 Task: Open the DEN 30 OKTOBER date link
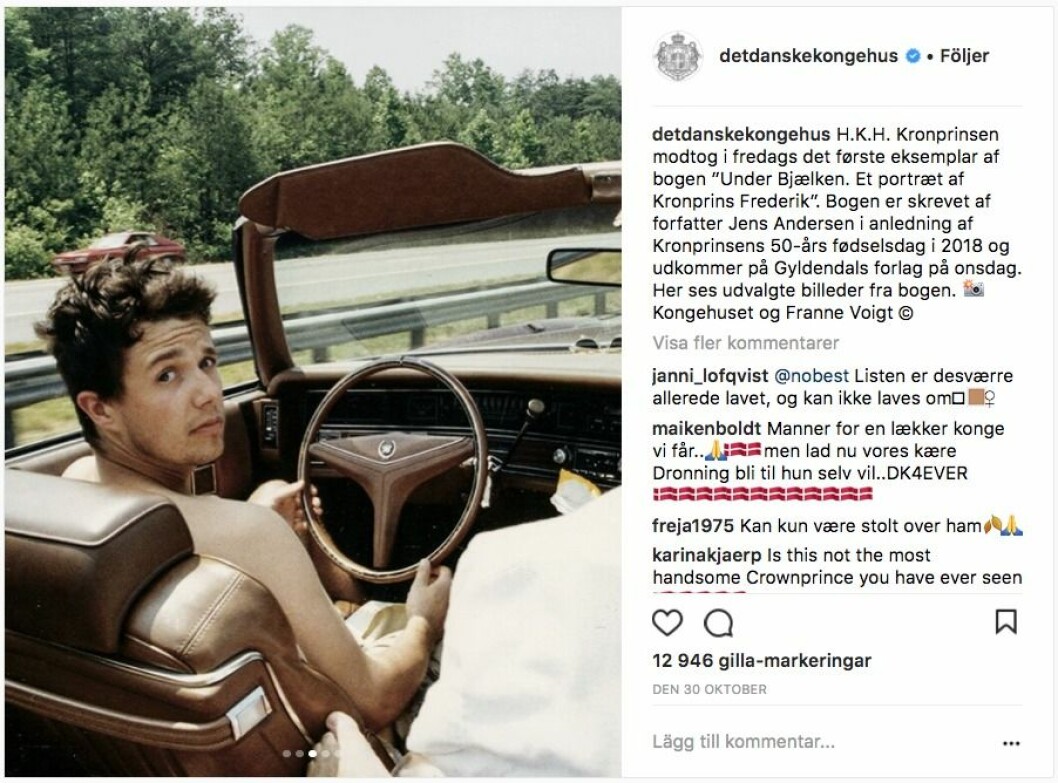coord(709,689)
